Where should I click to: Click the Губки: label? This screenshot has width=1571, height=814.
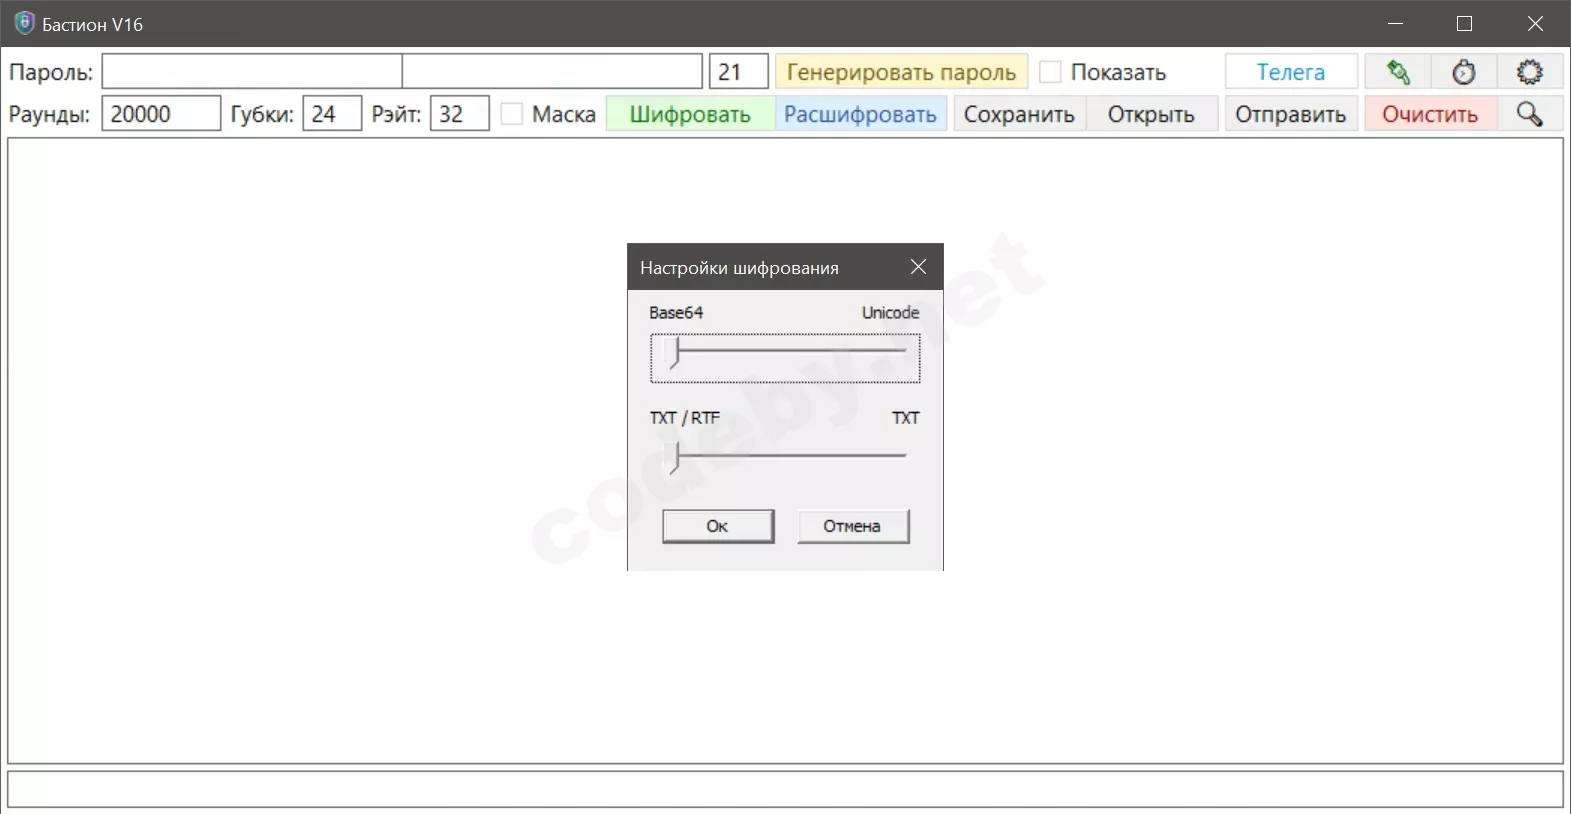(262, 114)
